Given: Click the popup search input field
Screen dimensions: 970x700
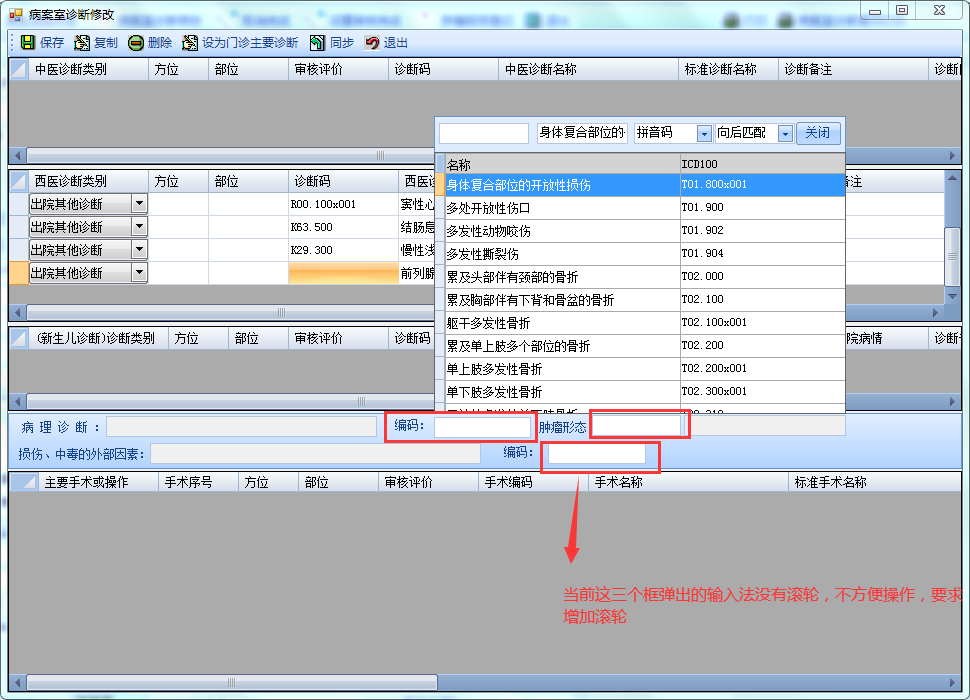Looking at the screenshot, I should [484, 133].
